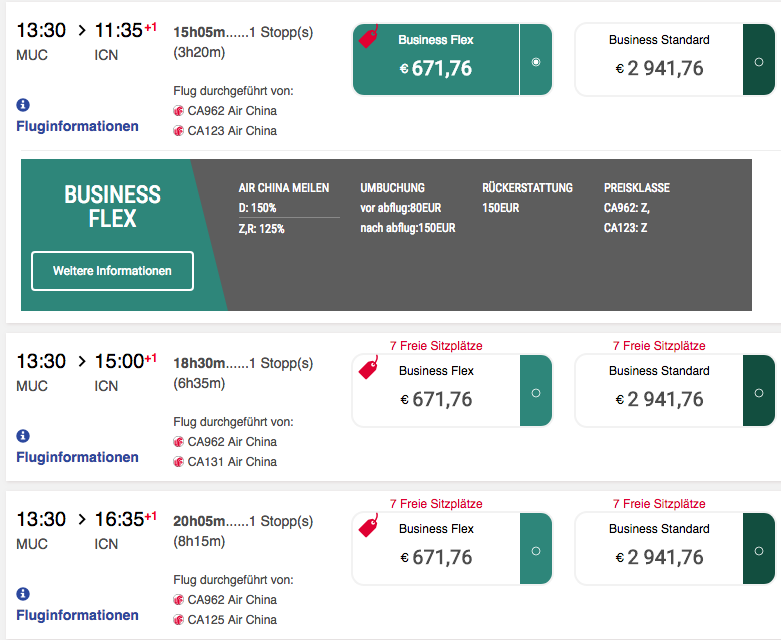Viewport: 781px width, 640px height.
Task: Select Business Standard radio for 16:35 arrival flight
Action: click(x=759, y=550)
